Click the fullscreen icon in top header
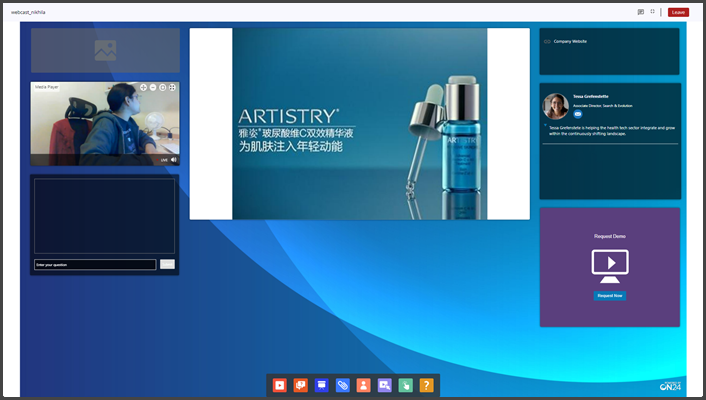This screenshot has width=706, height=400. tap(652, 12)
